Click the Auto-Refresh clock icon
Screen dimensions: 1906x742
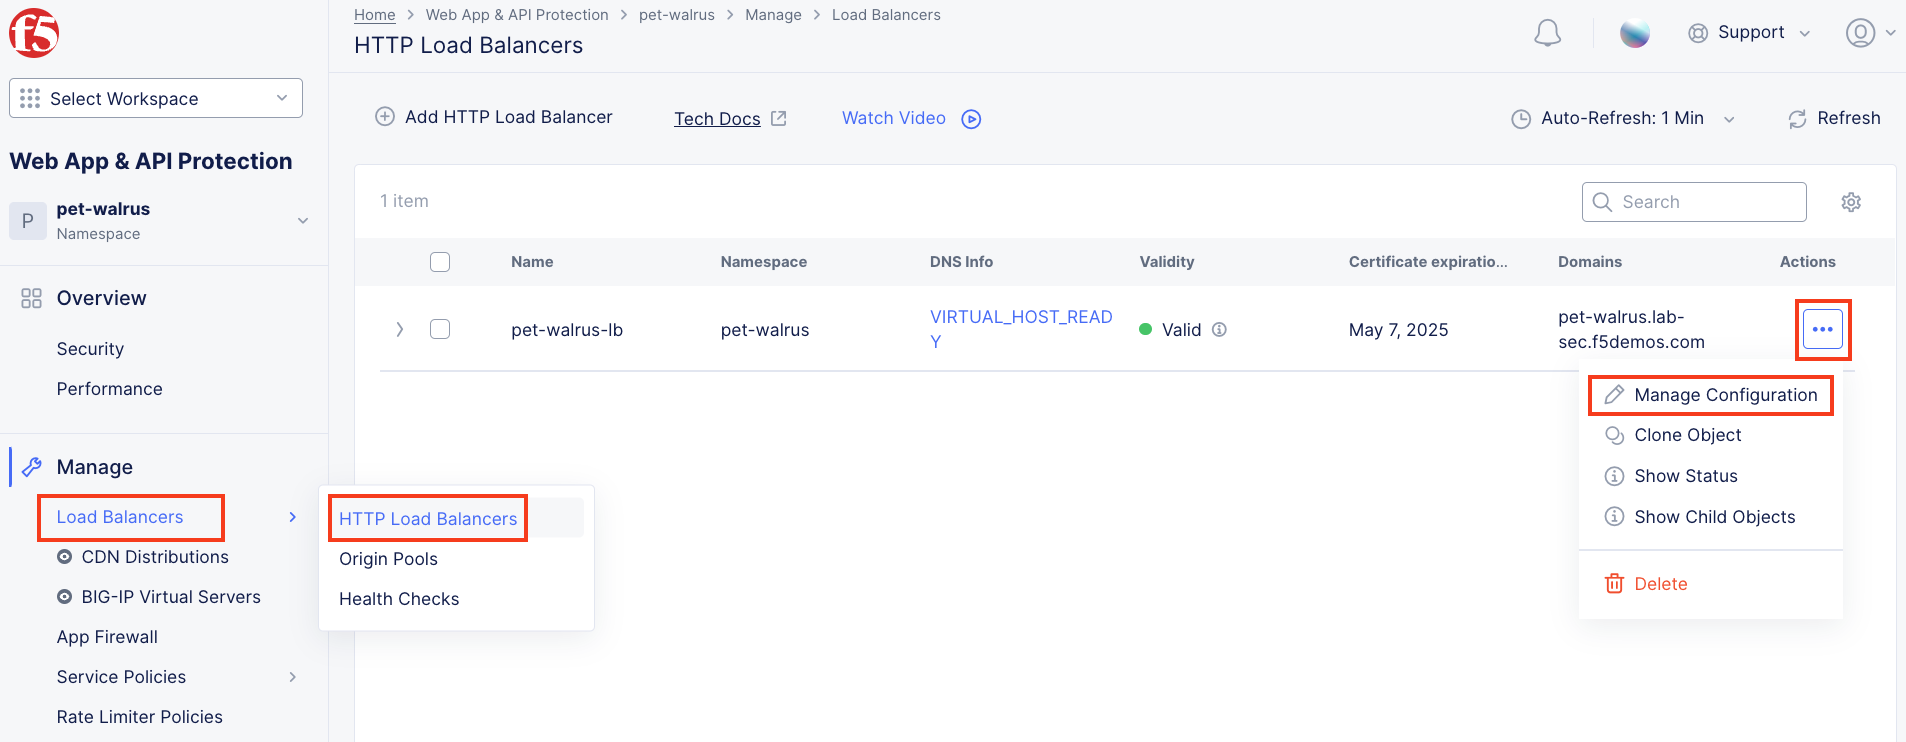[x=1520, y=119]
